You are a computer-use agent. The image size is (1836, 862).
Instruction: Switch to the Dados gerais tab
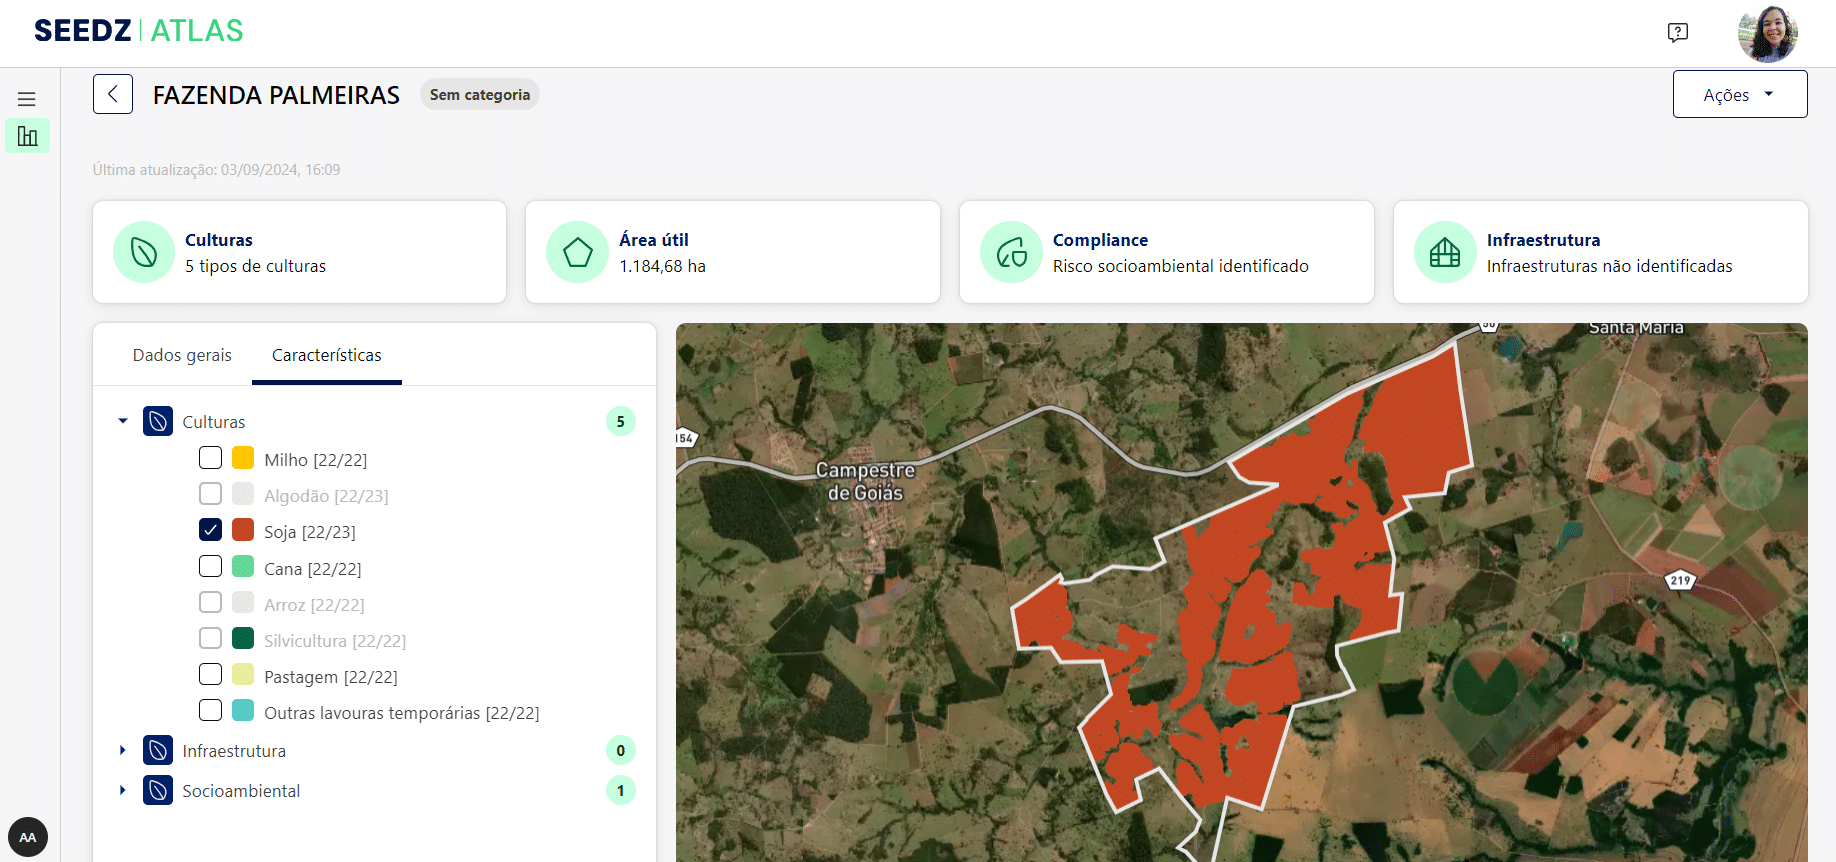[182, 355]
